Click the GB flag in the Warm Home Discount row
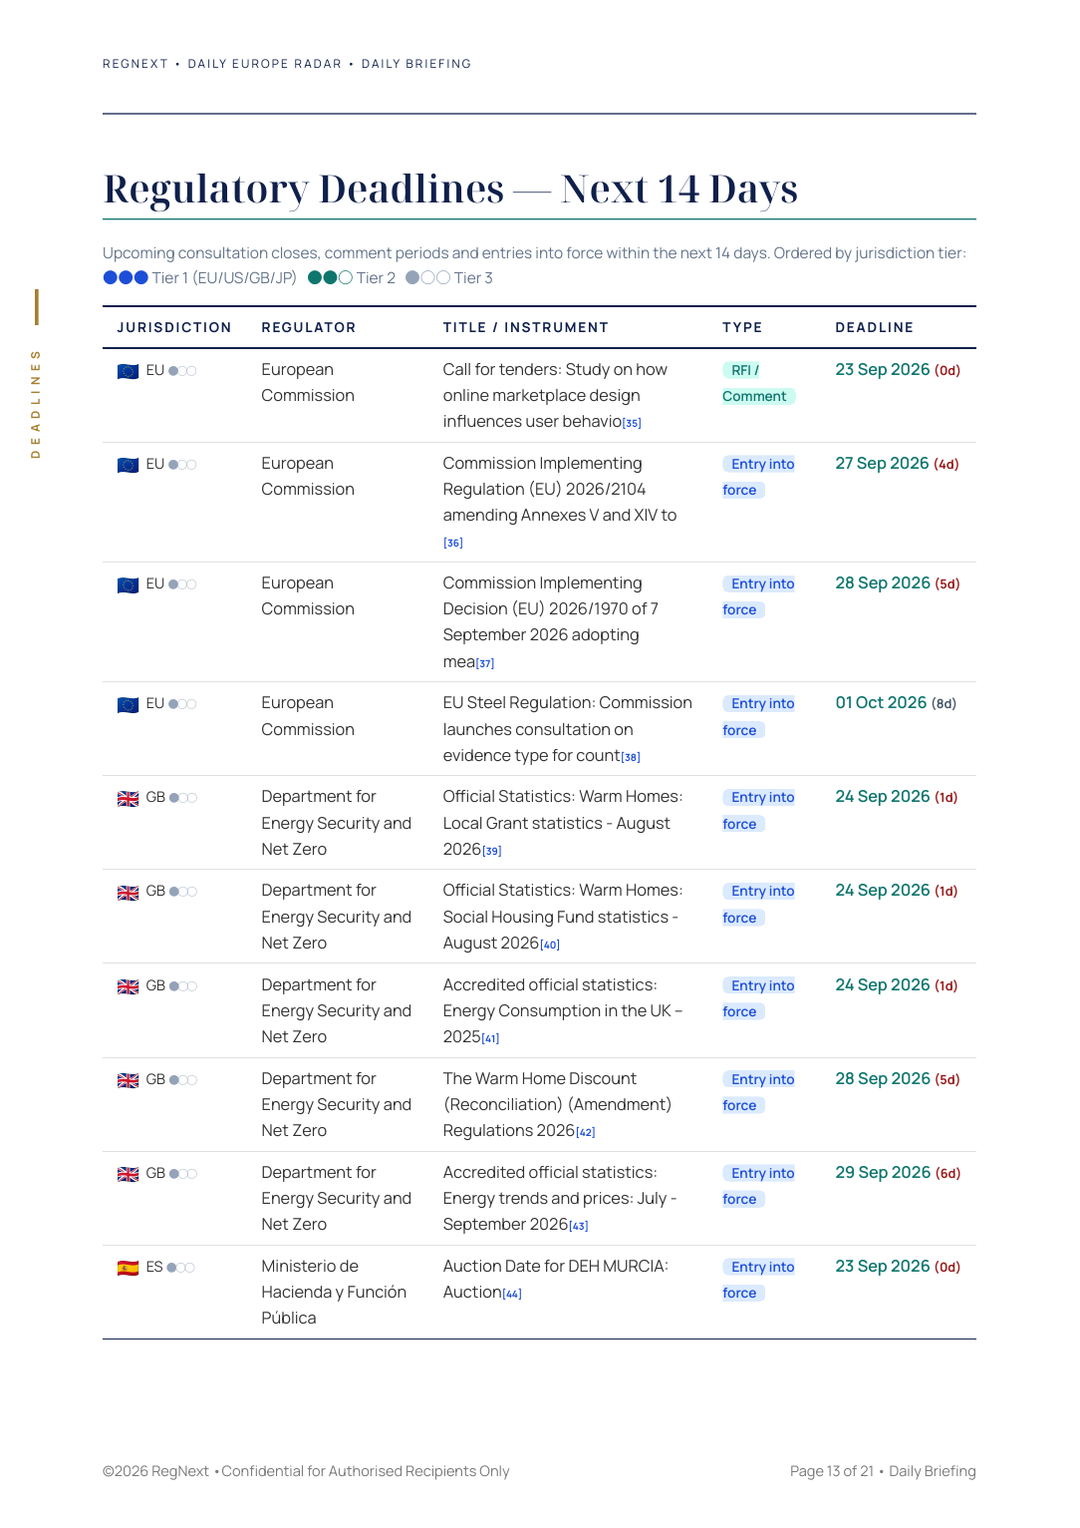Screen dimensions: 1080x1528 pyautogui.click(x=128, y=1081)
